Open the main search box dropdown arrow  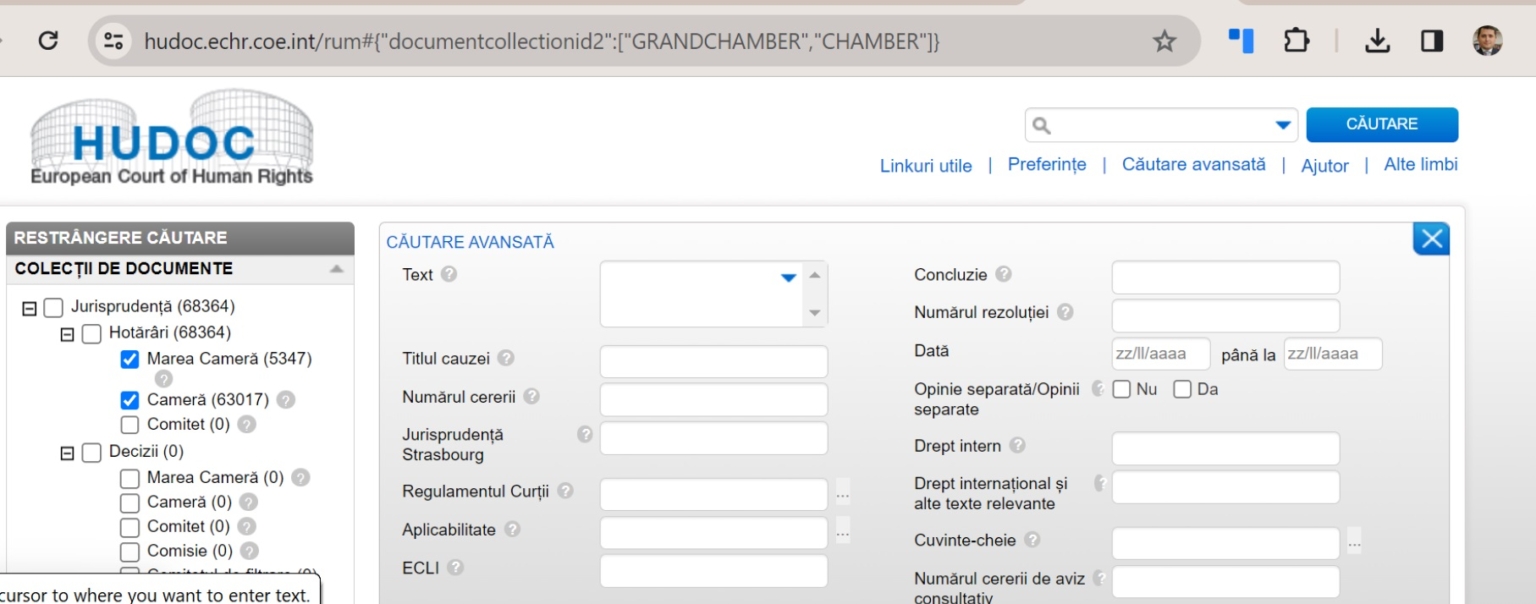click(x=1282, y=125)
